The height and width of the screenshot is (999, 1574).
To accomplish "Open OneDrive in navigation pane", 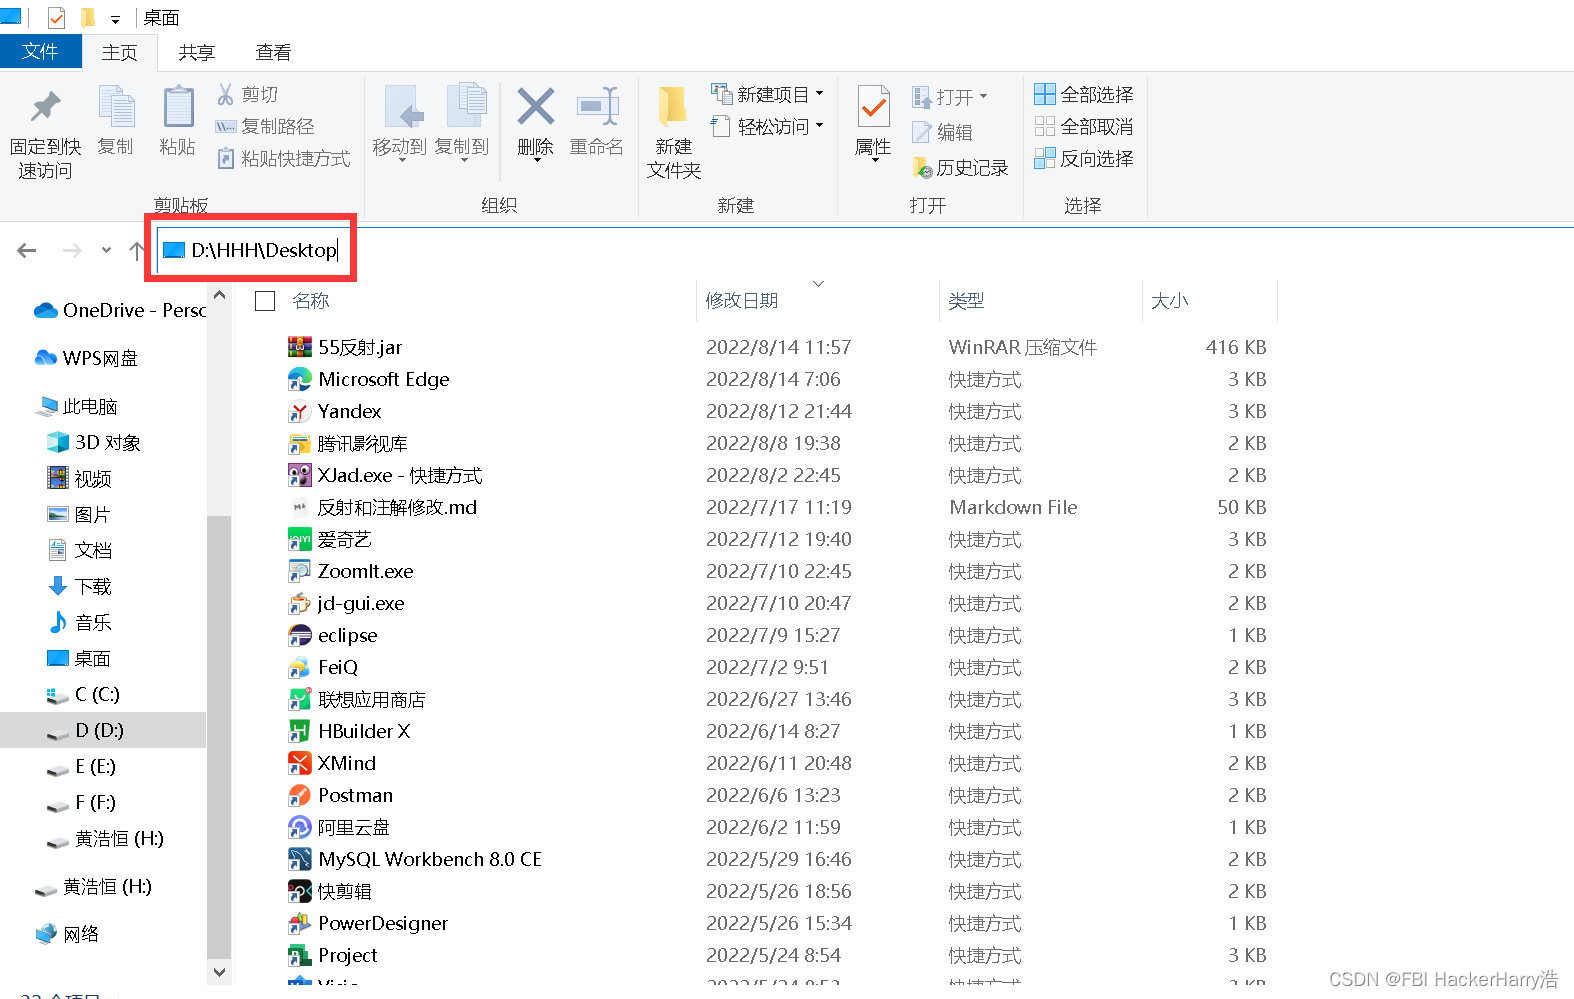I will tap(119, 310).
